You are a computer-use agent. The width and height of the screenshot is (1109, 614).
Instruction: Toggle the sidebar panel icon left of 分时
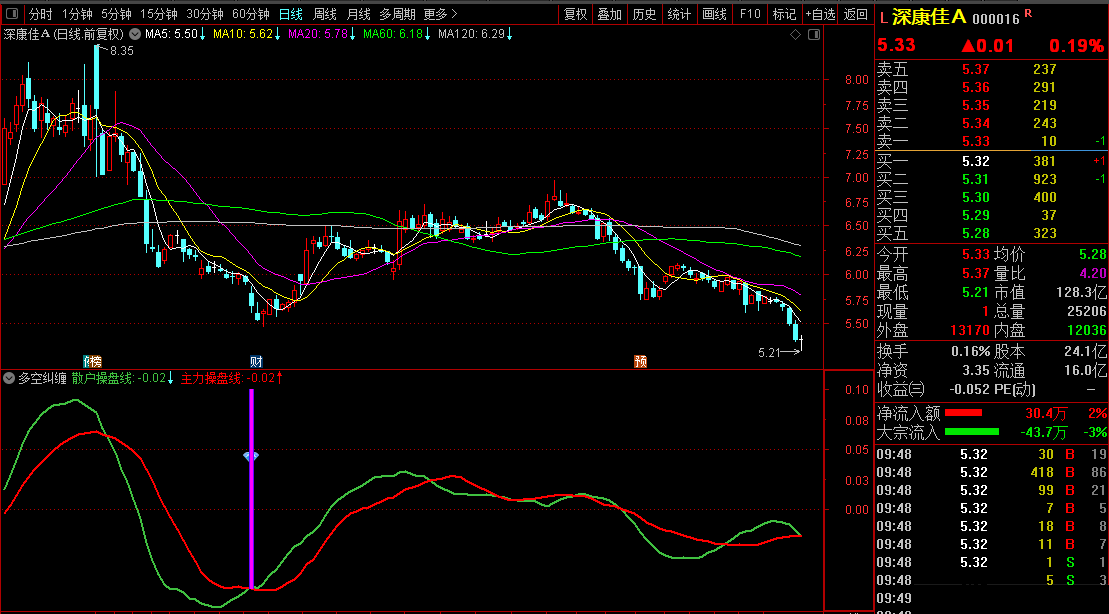point(13,13)
